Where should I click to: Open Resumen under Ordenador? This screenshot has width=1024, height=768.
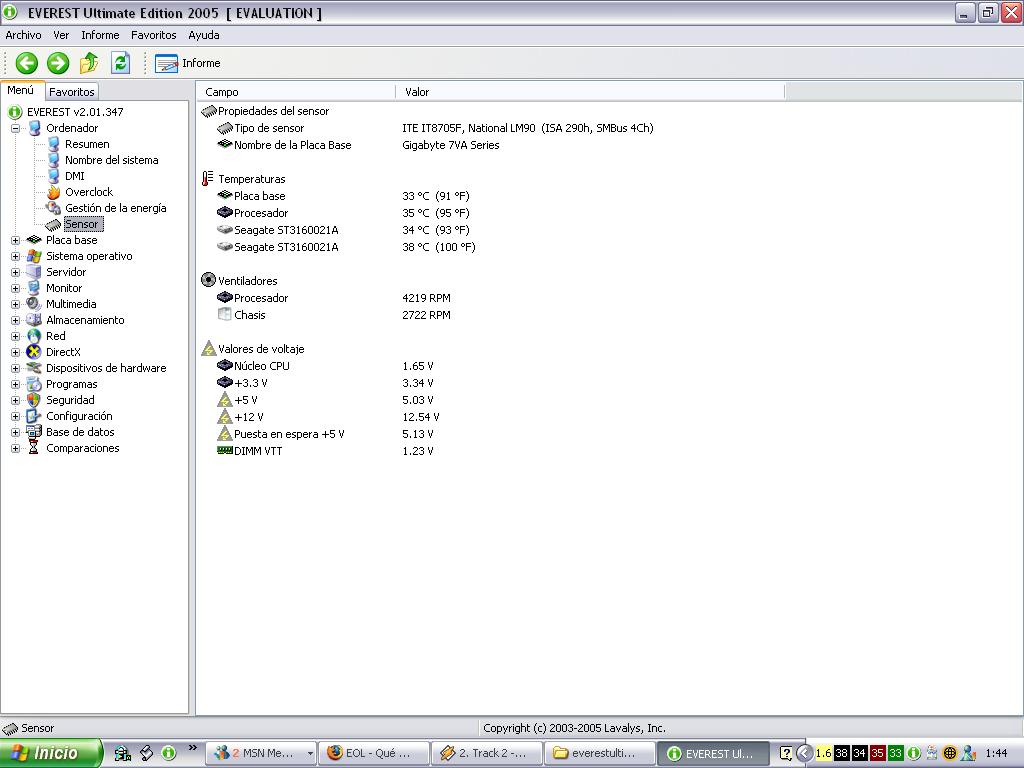point(87,144)
